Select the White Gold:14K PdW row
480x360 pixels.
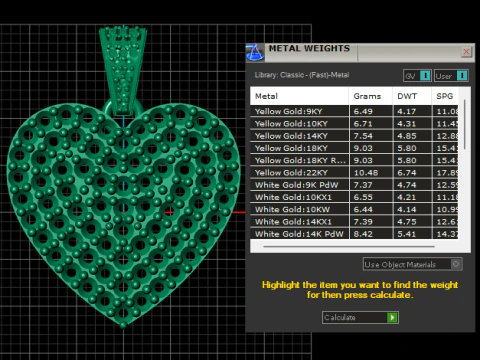pyautogui.click(x=354, y=234)
